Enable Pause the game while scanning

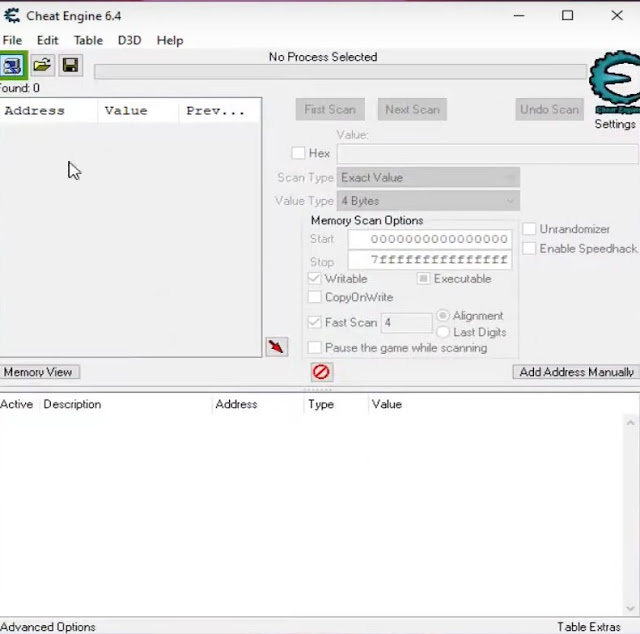pos(314,347)
